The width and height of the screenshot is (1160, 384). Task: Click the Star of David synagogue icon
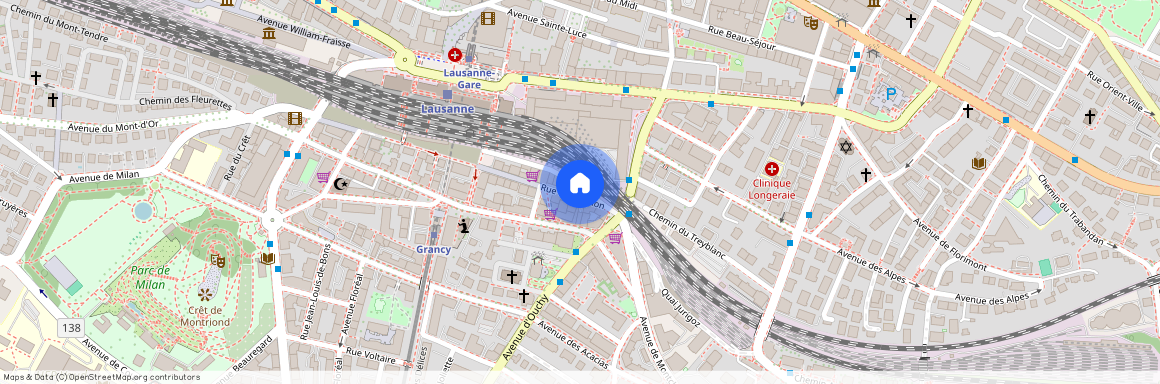[x=846, y=147]
